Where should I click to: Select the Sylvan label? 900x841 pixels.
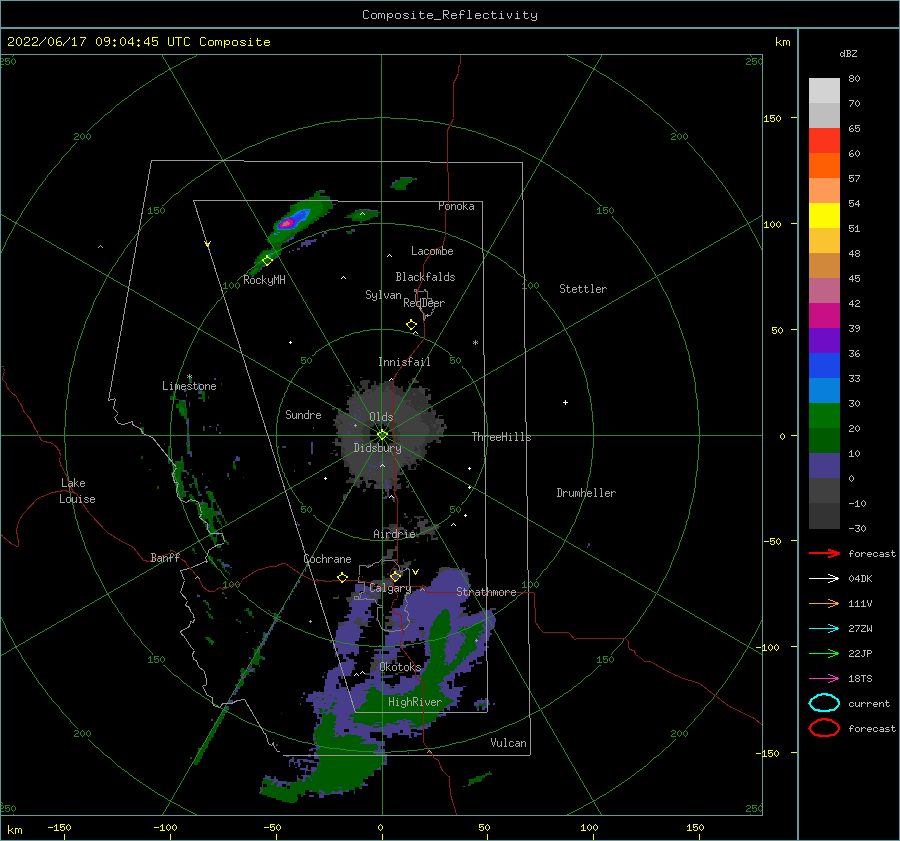[383, 295]
